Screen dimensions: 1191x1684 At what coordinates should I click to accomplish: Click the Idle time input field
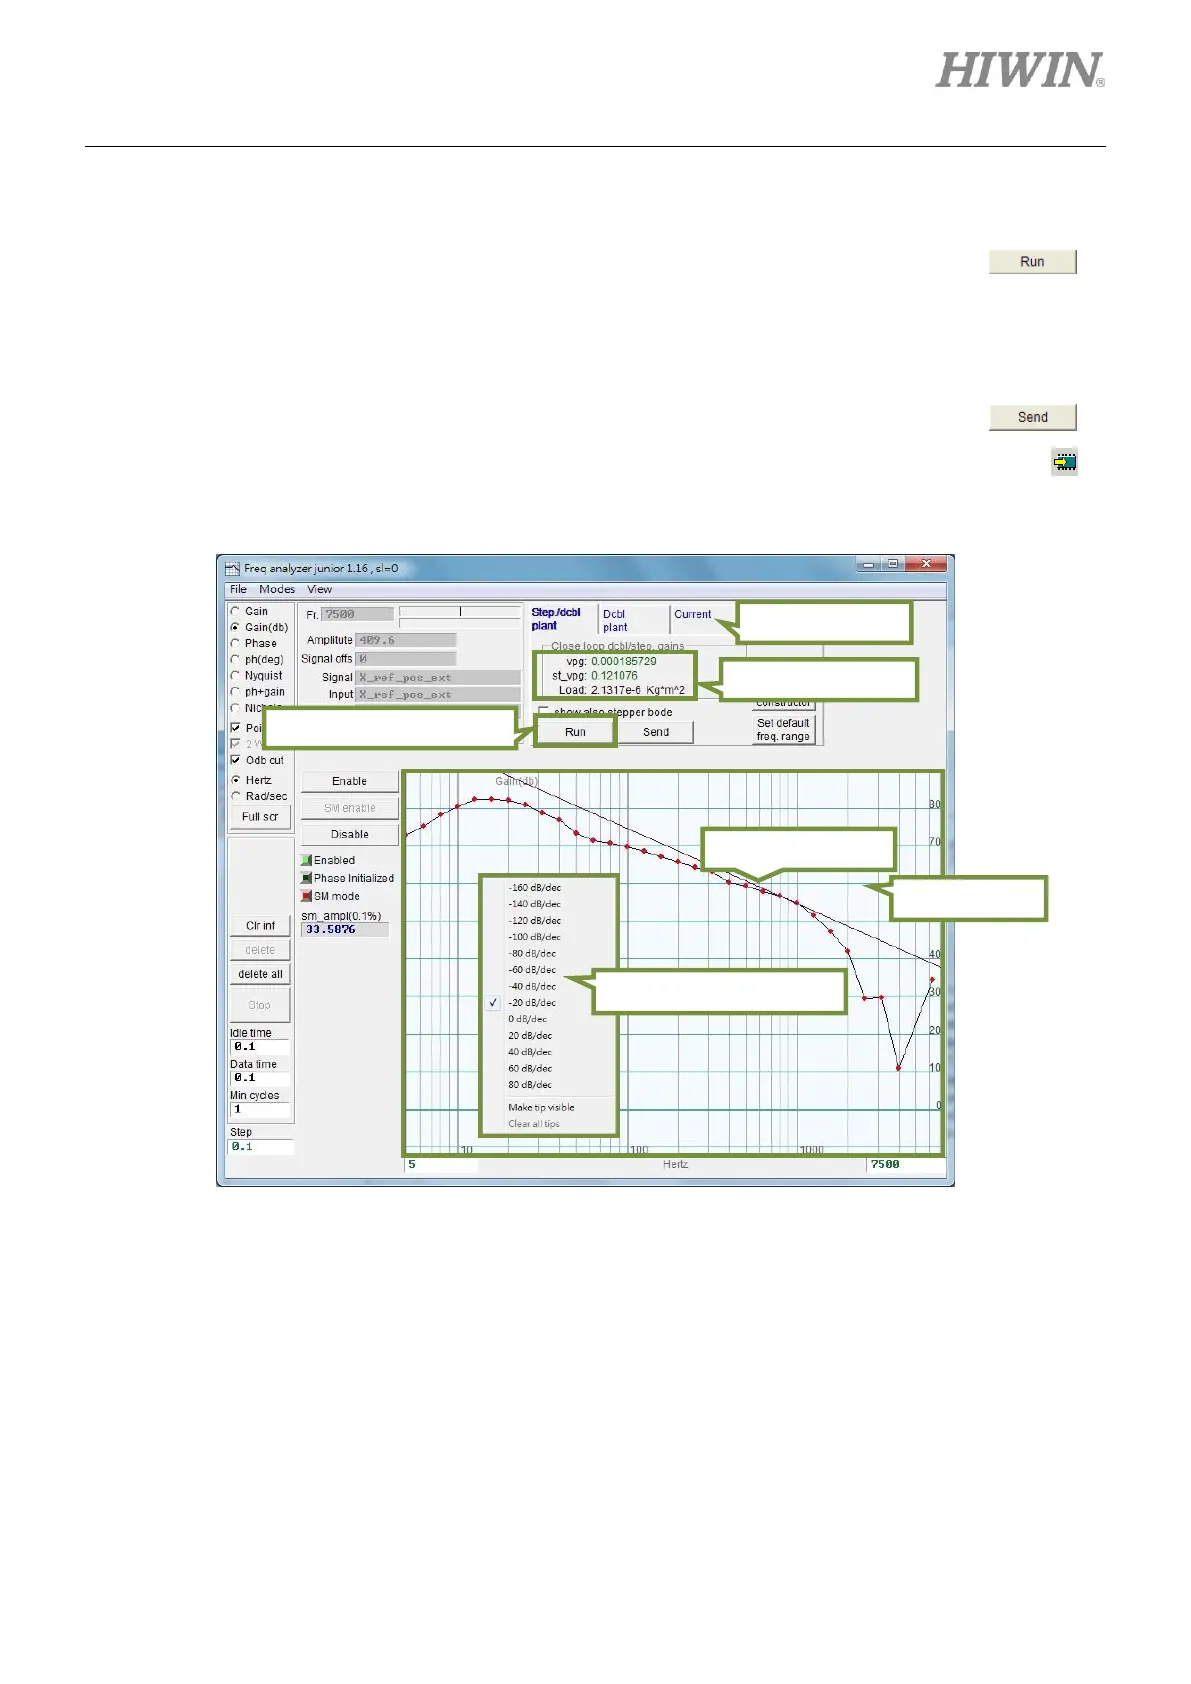pos(260,1047)
